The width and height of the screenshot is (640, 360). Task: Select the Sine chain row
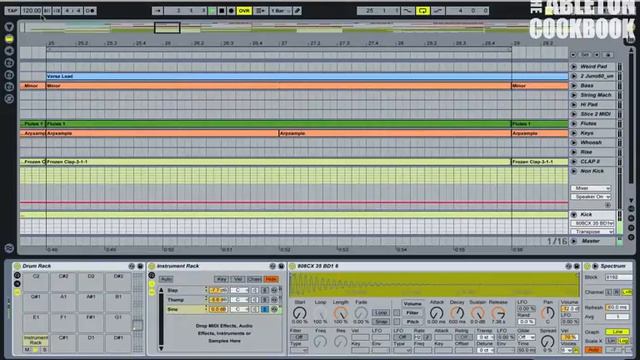[x=223, y=309]
